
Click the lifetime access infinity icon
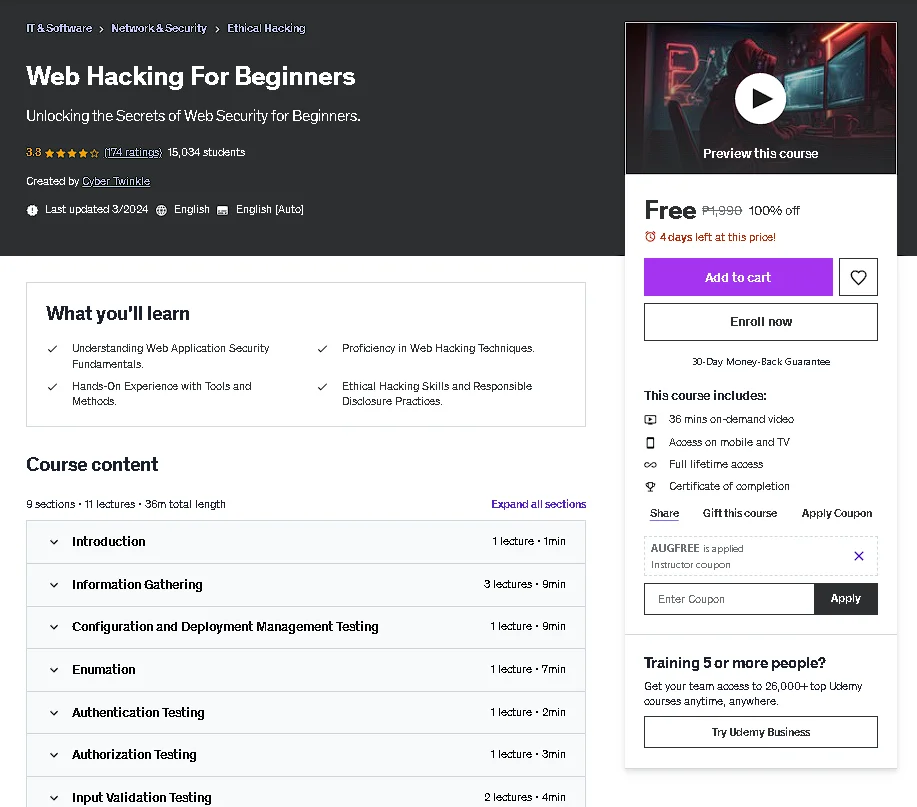[x=650, y=464]
